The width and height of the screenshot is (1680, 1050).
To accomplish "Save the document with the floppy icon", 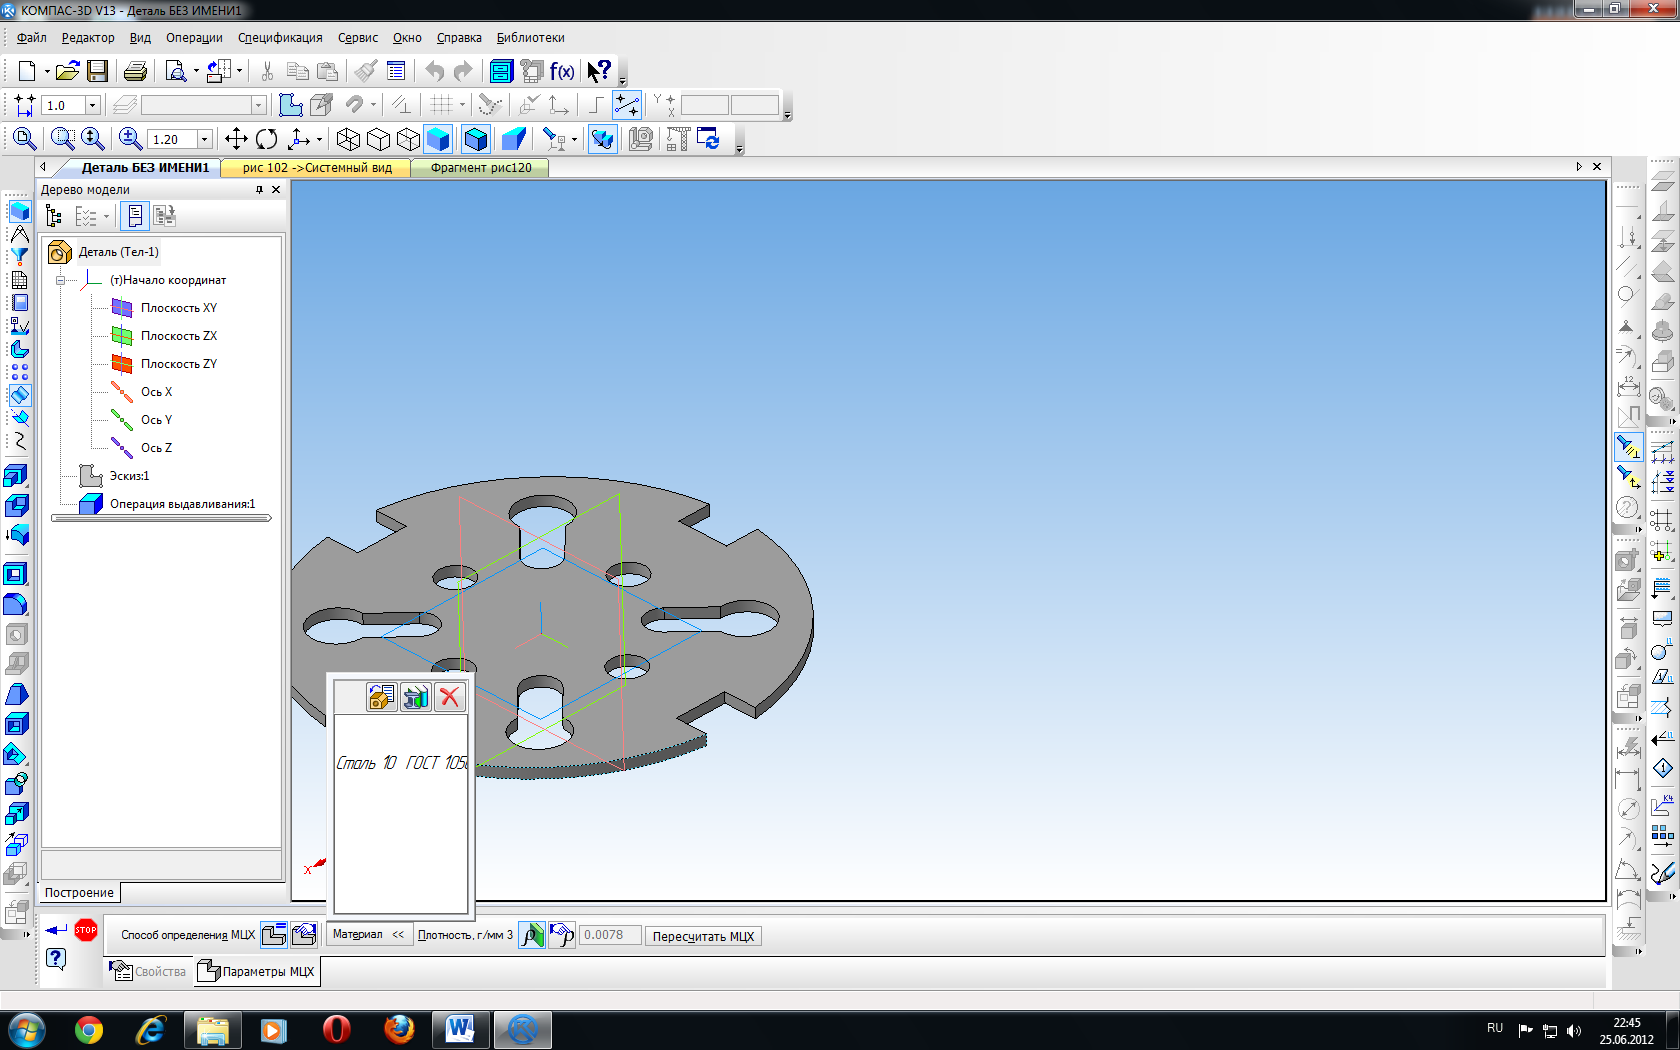I will coord(97,71).
